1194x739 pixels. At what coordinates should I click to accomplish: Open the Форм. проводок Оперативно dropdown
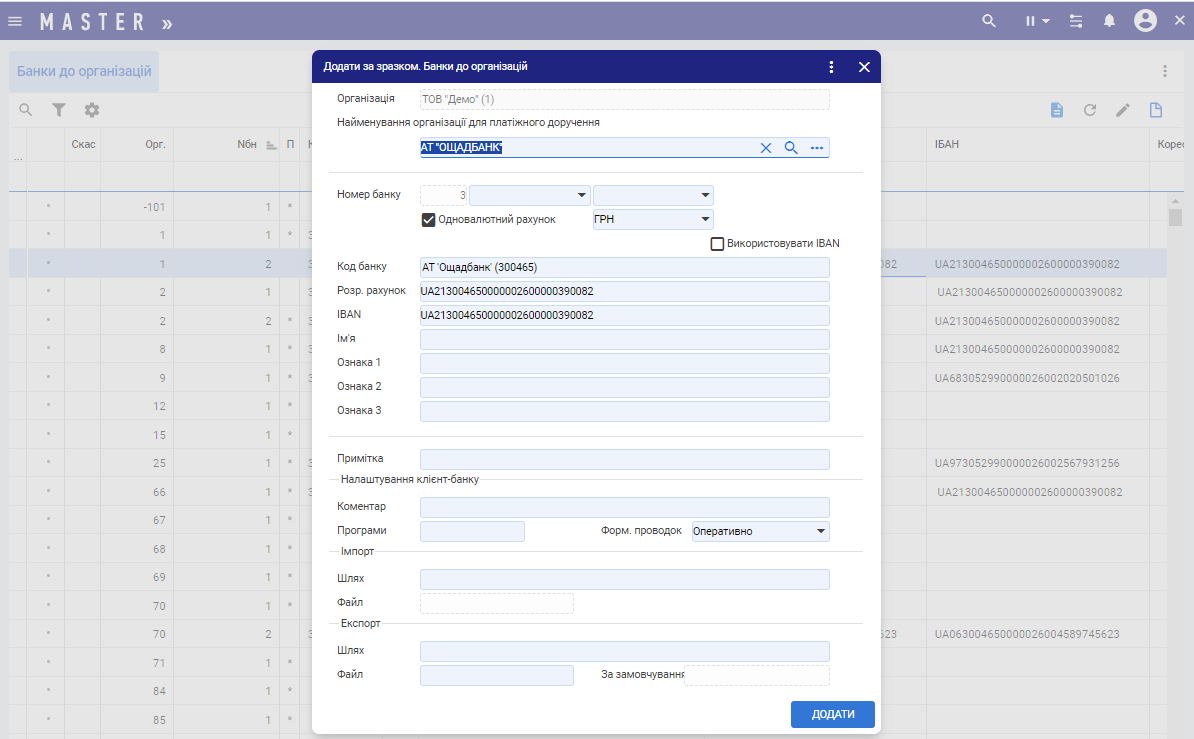click(820, 531)
